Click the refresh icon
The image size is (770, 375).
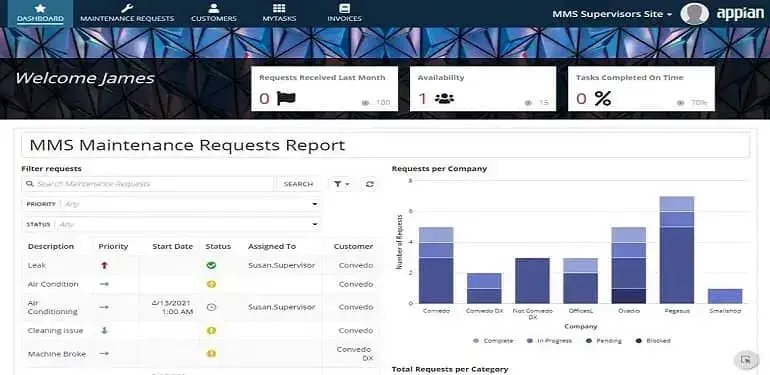(x=370, y=184)
